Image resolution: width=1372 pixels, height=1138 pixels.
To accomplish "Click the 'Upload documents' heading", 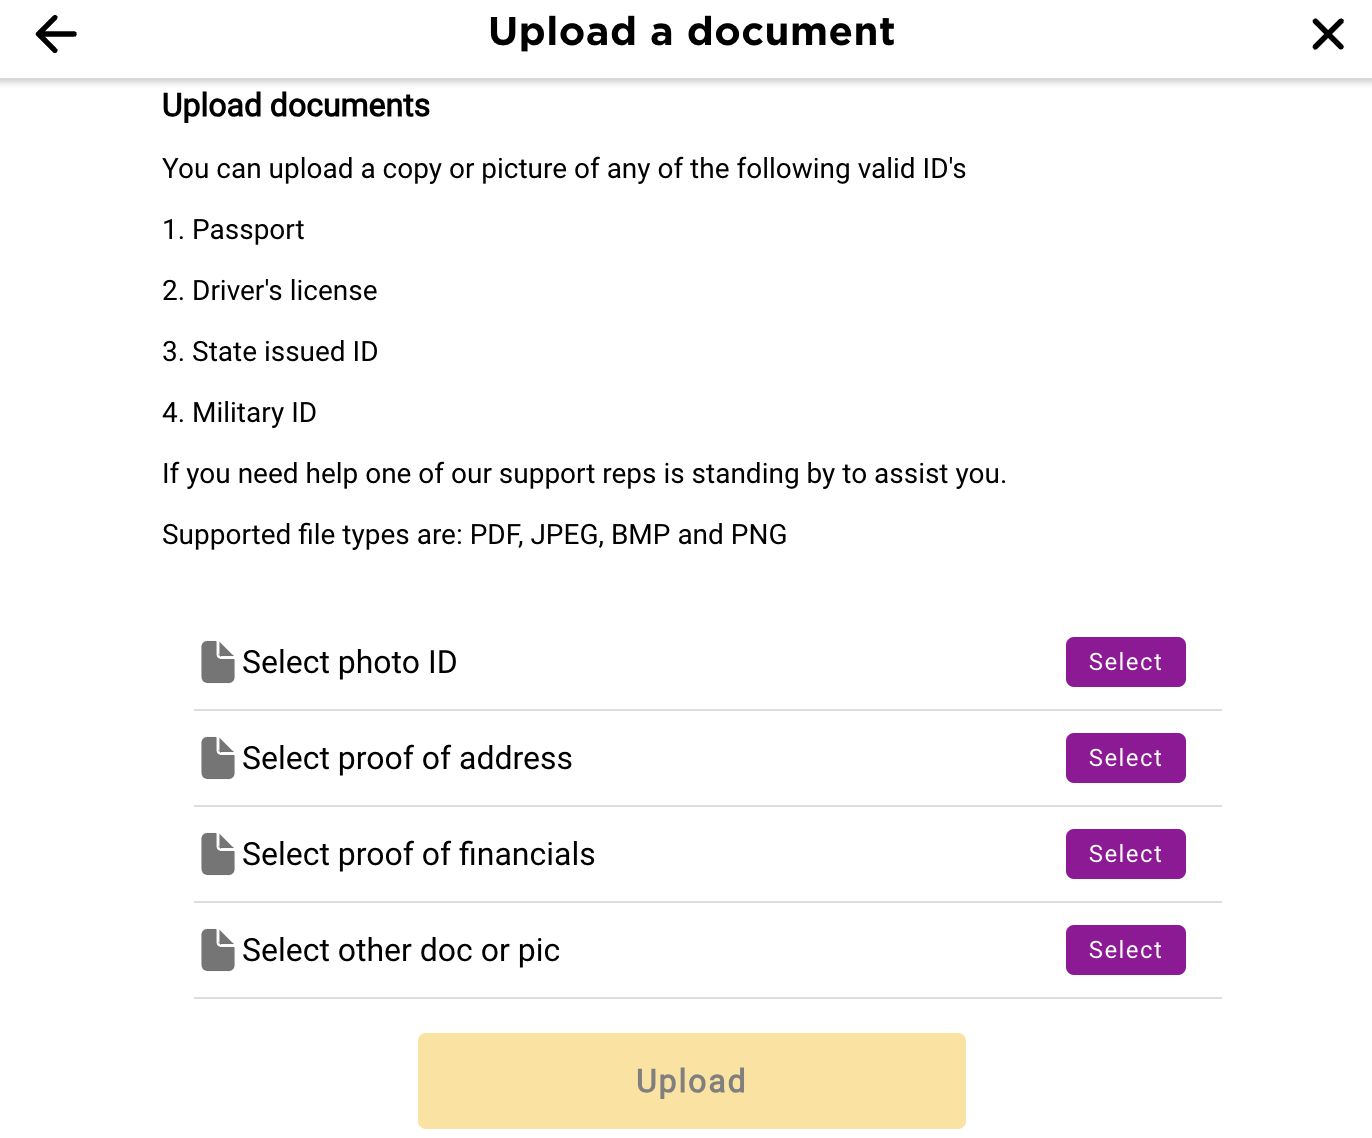I will click(296, 105).
